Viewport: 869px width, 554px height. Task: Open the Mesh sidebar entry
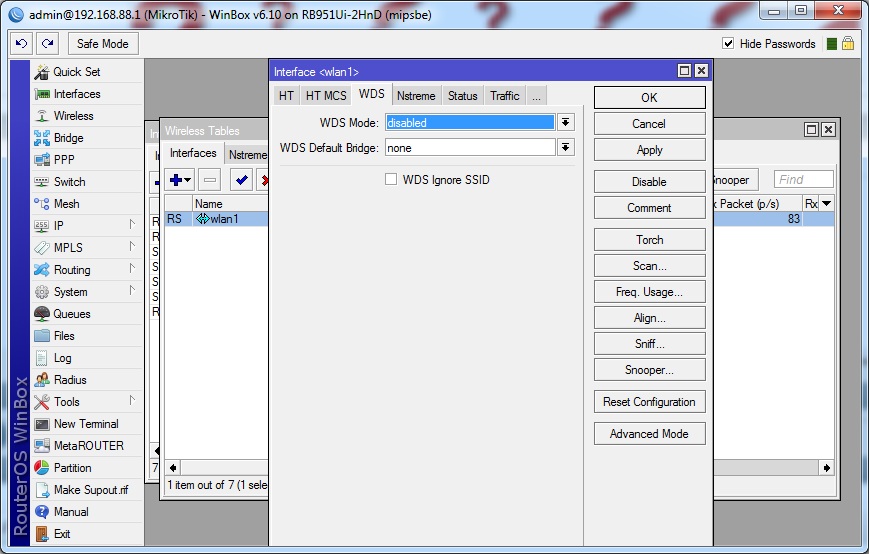click(87, 204)
